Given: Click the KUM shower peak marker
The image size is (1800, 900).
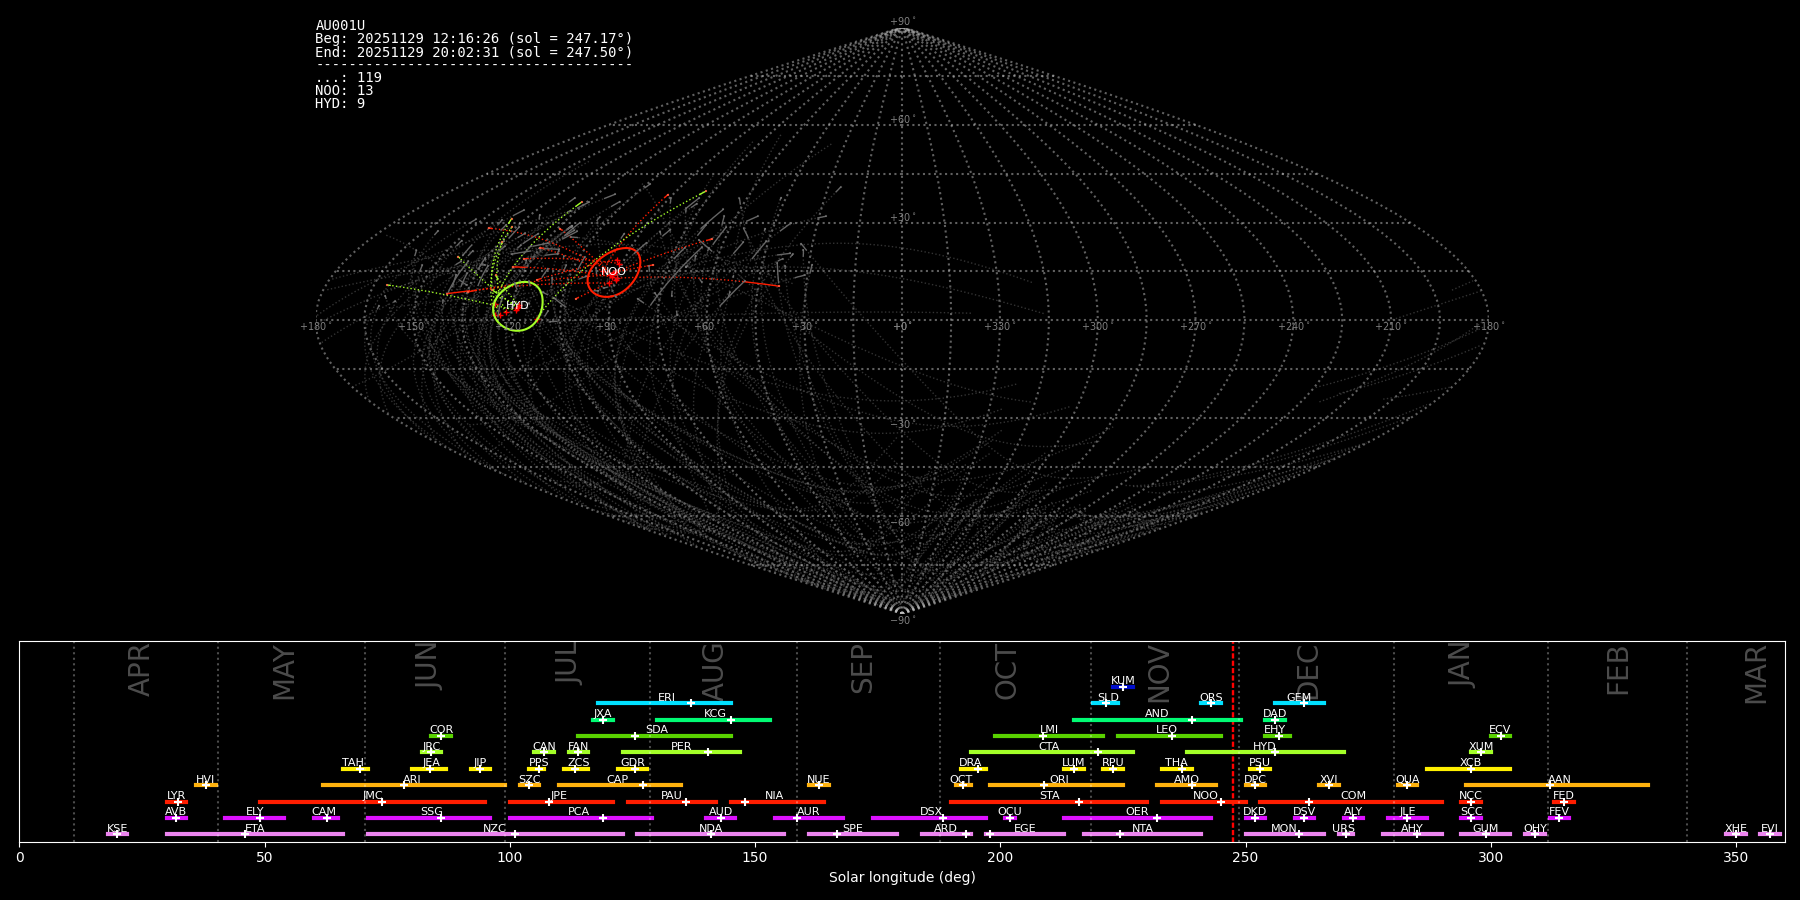Looking at the screenshot, I should point(1122,687).
